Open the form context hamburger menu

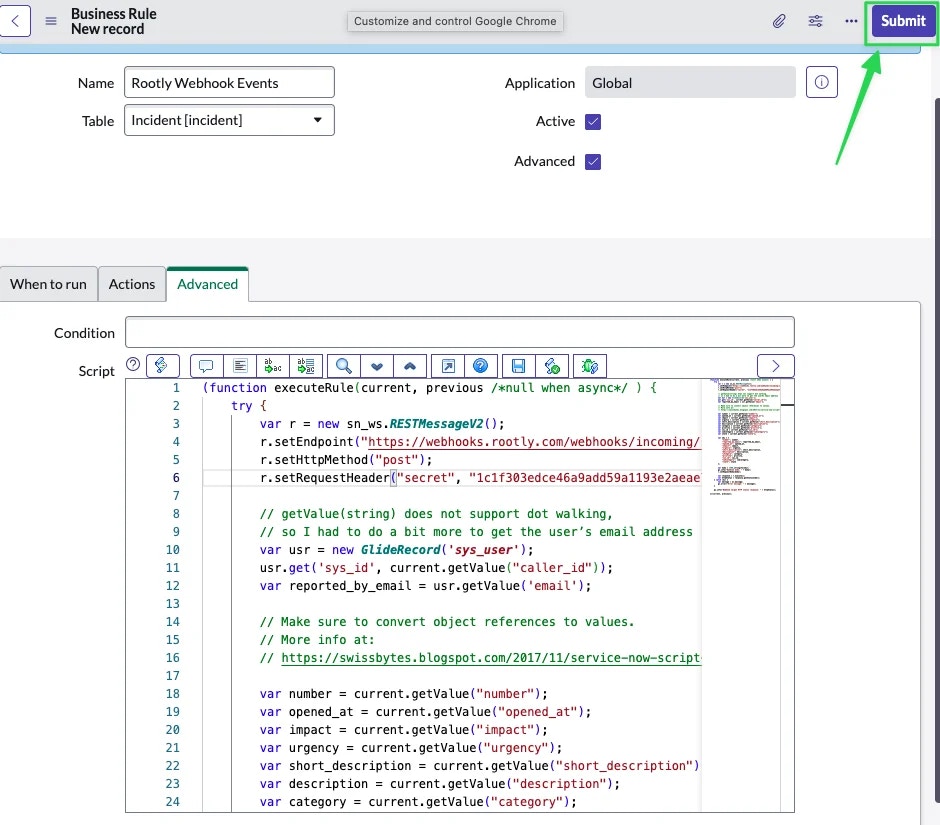pyautogui.click(x=51, y=21)
